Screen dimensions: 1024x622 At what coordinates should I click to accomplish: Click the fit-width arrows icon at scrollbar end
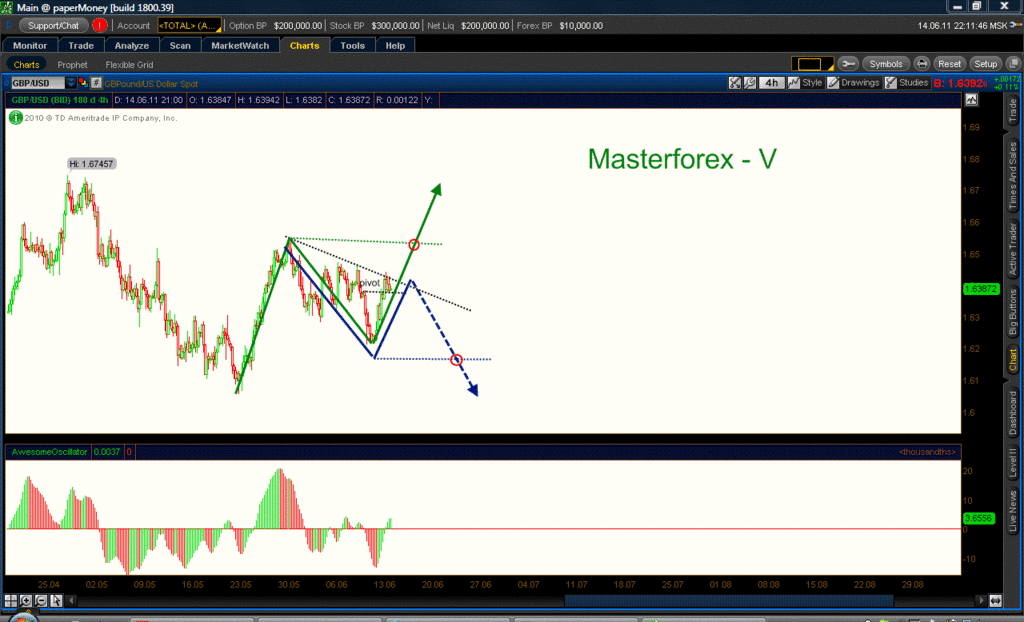coord(995,600)
